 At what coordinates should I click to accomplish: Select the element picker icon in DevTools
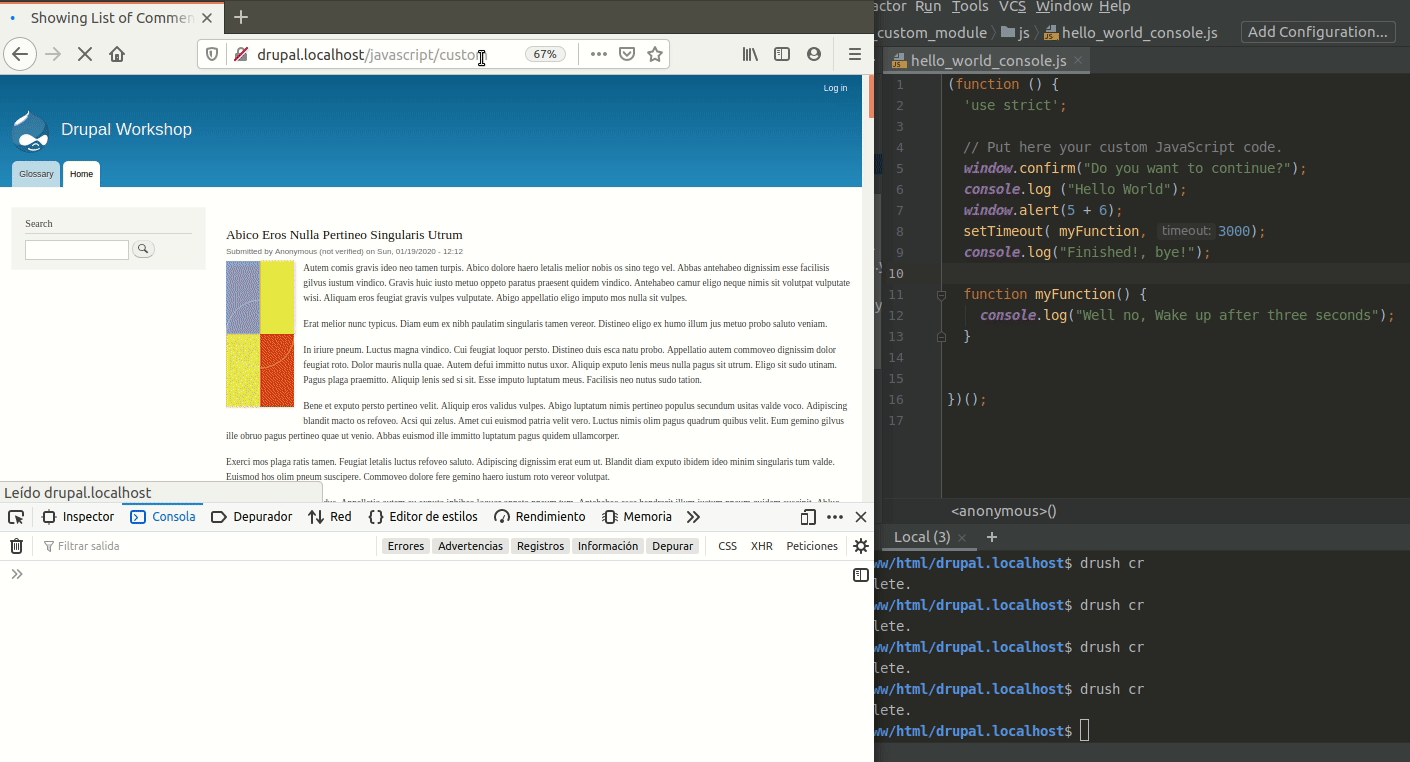coord(15,517)
